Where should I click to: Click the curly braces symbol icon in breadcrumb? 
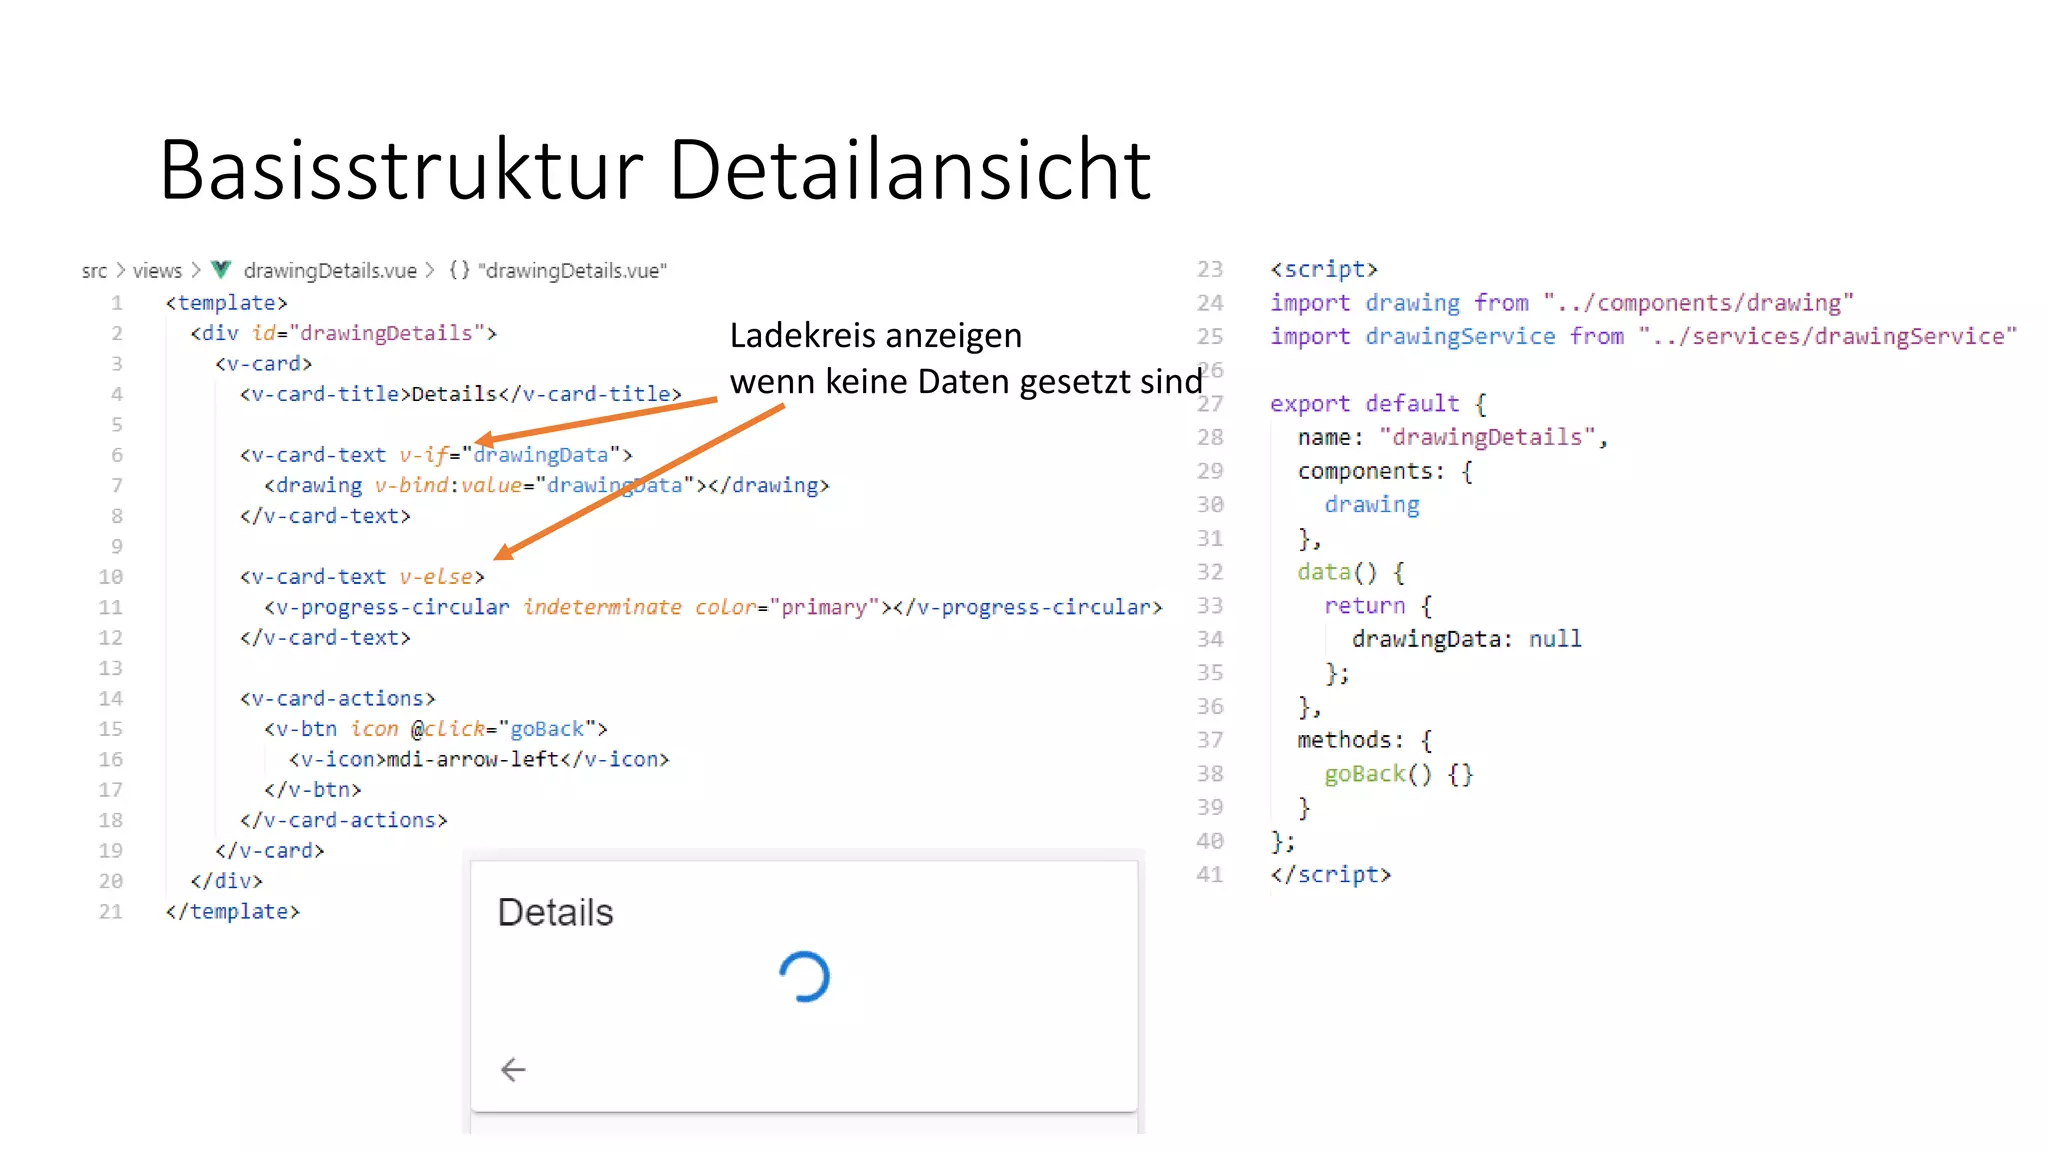click(x=459, y=270)
